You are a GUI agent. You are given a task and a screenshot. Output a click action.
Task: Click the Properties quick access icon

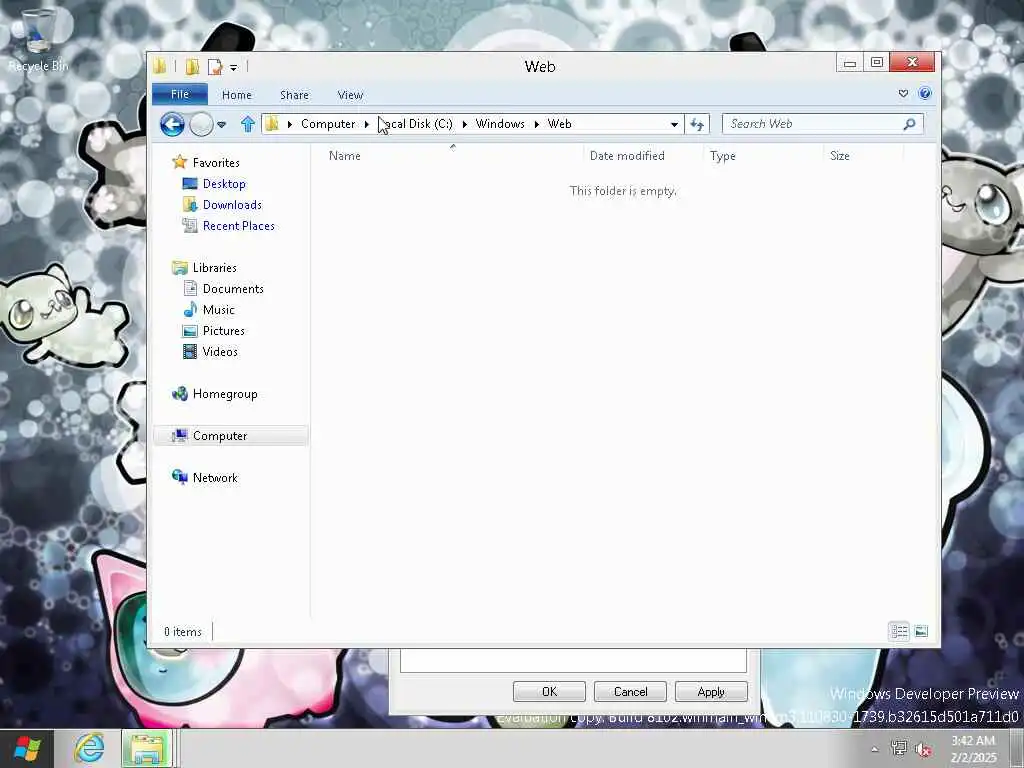214,66
